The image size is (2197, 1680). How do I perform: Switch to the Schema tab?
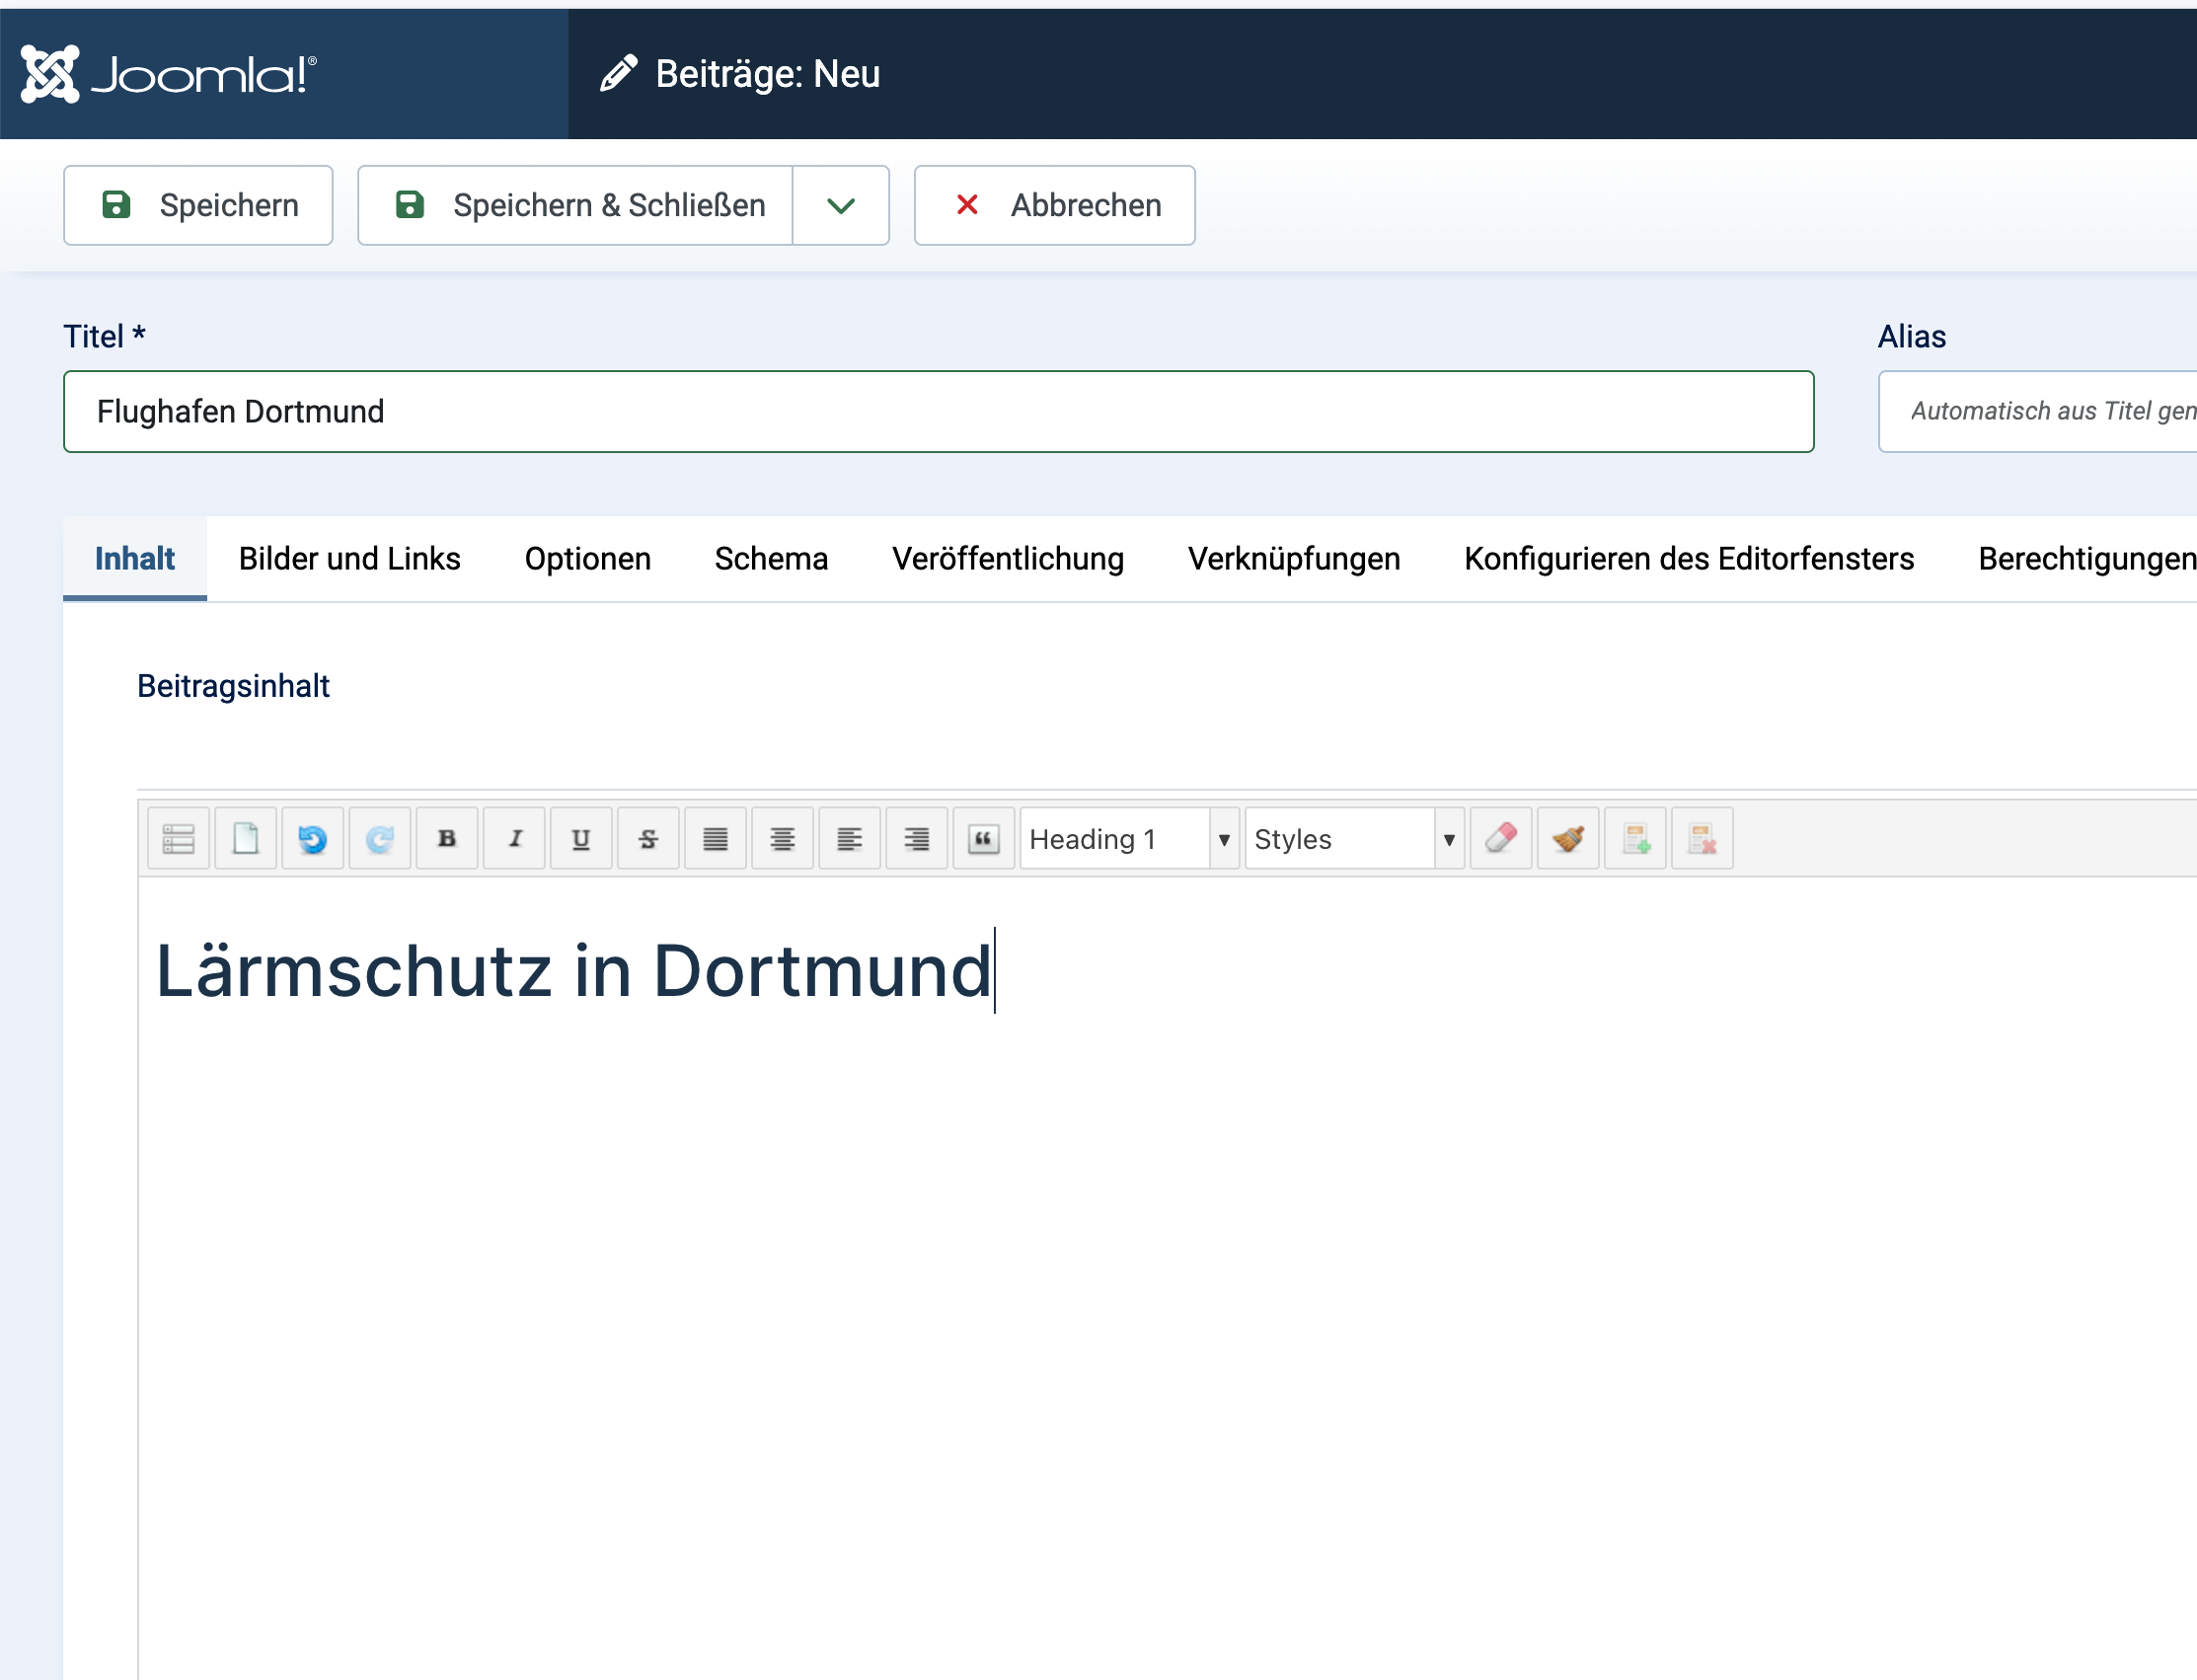click(x=771, y=558)
